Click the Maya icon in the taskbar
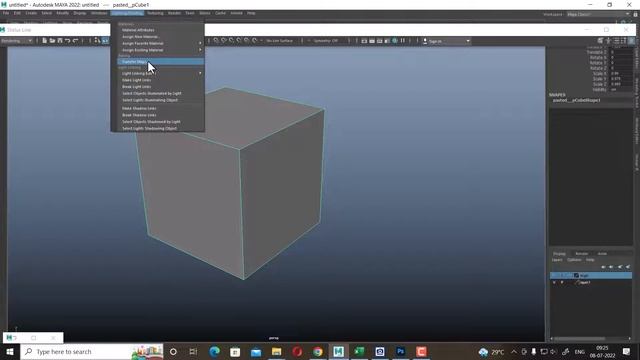This screenshot has width=640, height=360. click(x=338, y=351)
